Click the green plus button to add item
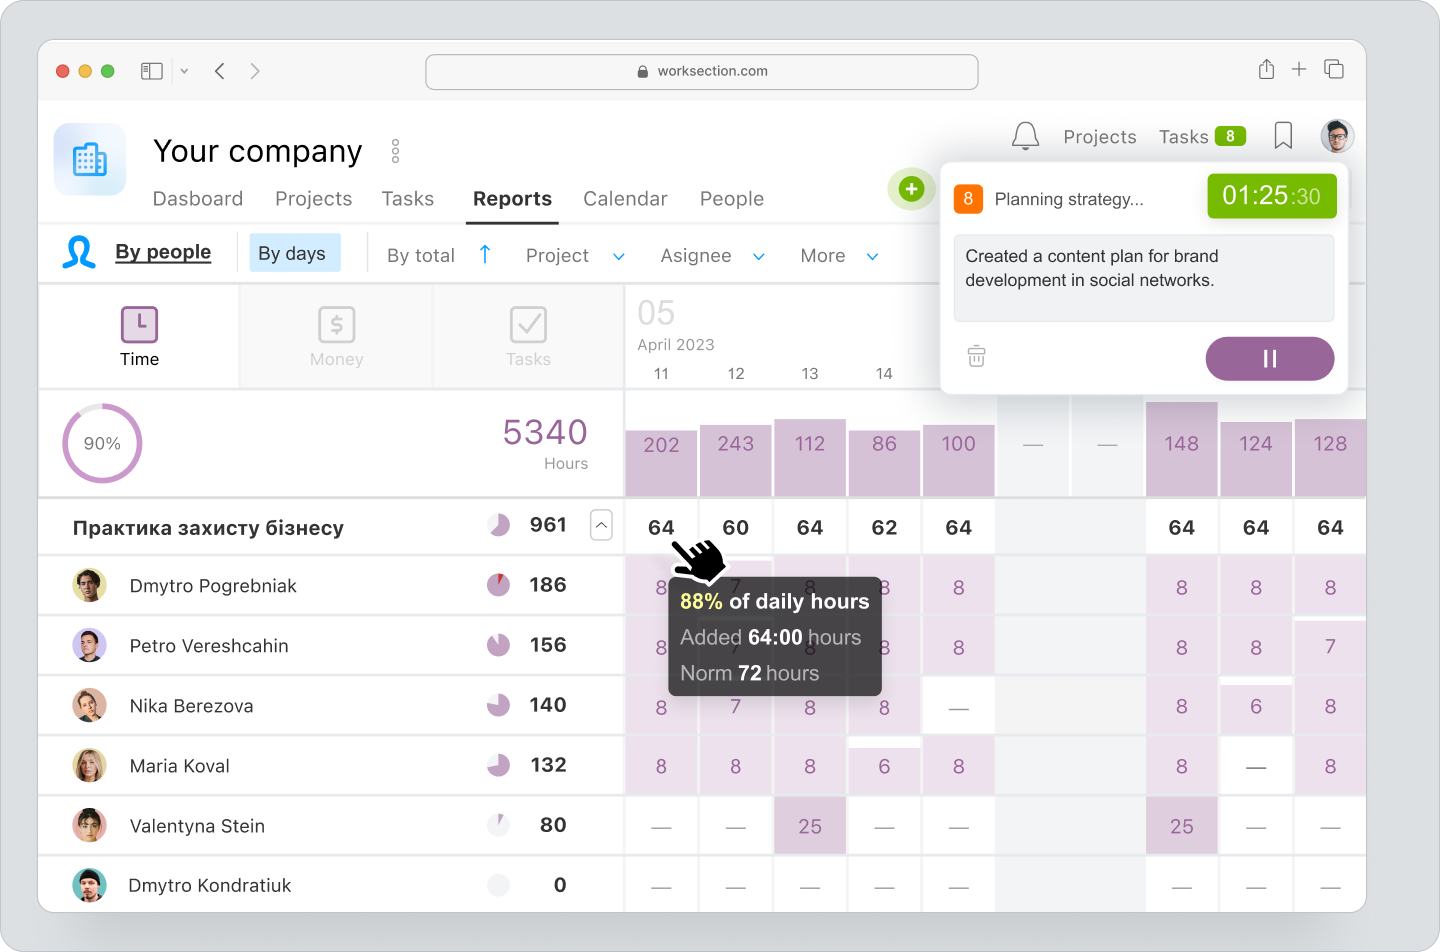This screenshot has width=1440, height=952. pos(911,188)
